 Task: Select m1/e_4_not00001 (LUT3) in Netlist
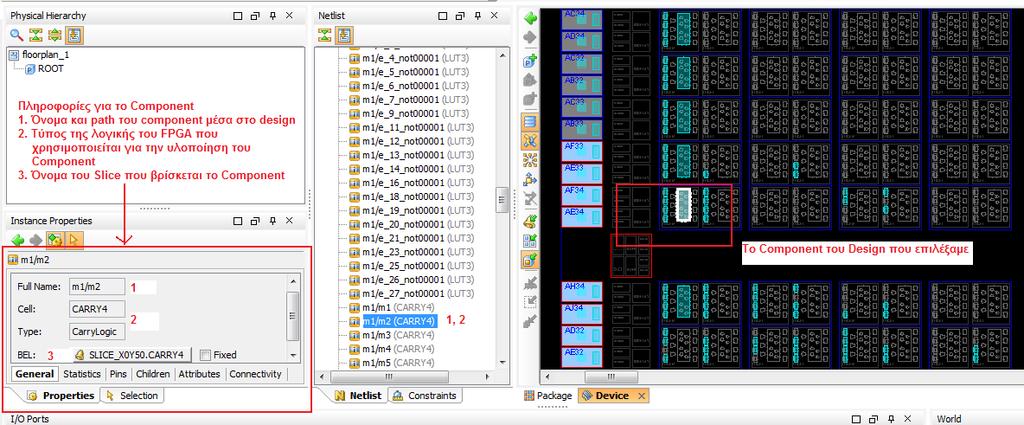point(415,58)
